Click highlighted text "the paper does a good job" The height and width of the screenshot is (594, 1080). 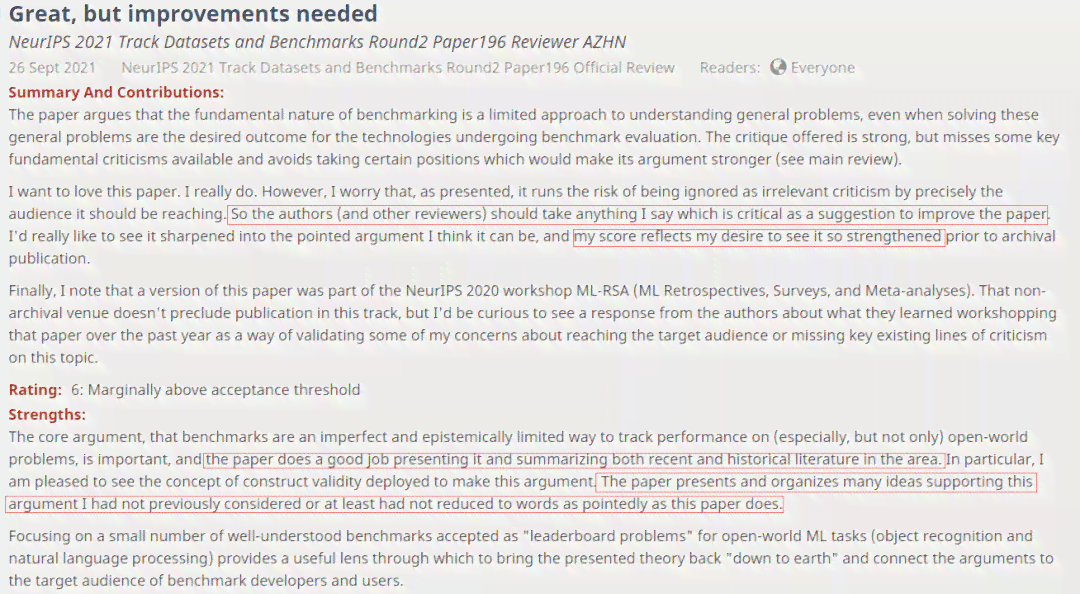[x=574, y=460]
